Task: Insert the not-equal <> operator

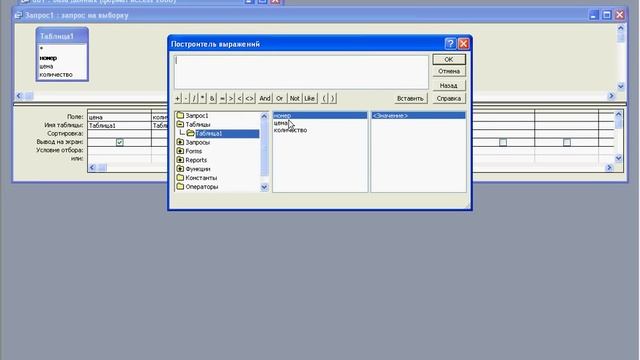Action: point(249,98)
